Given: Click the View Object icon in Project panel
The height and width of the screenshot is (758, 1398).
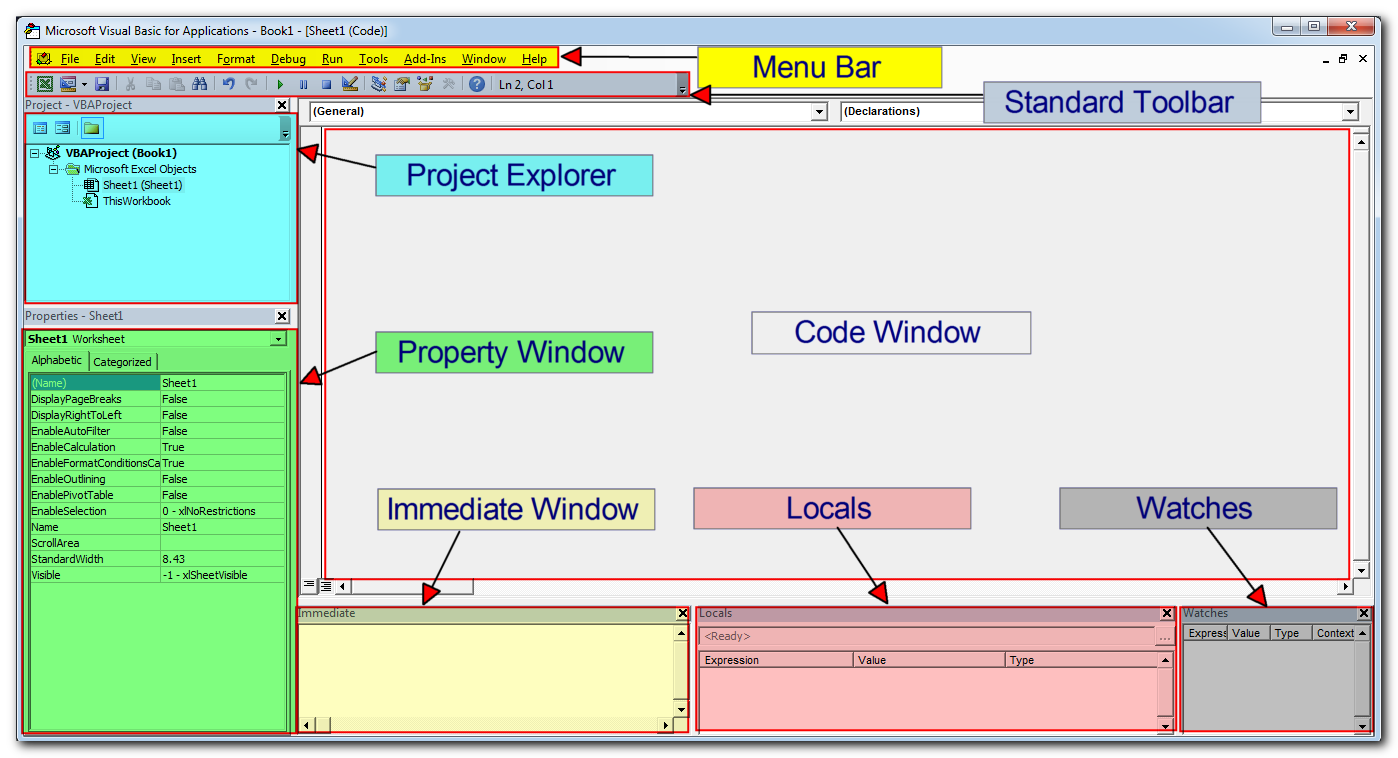Looking at the screenshot, I should click(63, 128).
